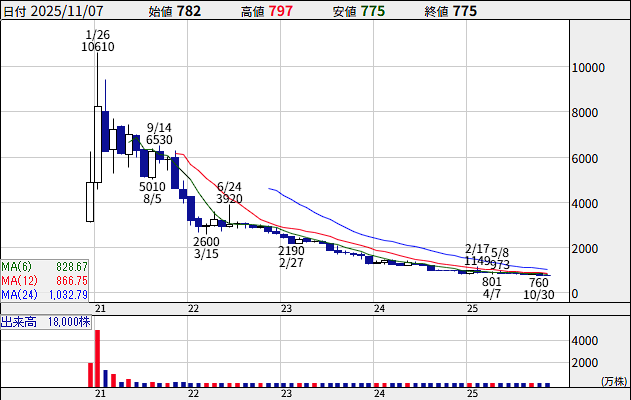The image size is (631, 400).
Task: Click the 6000 price axis label
Action: pos(585,159)
